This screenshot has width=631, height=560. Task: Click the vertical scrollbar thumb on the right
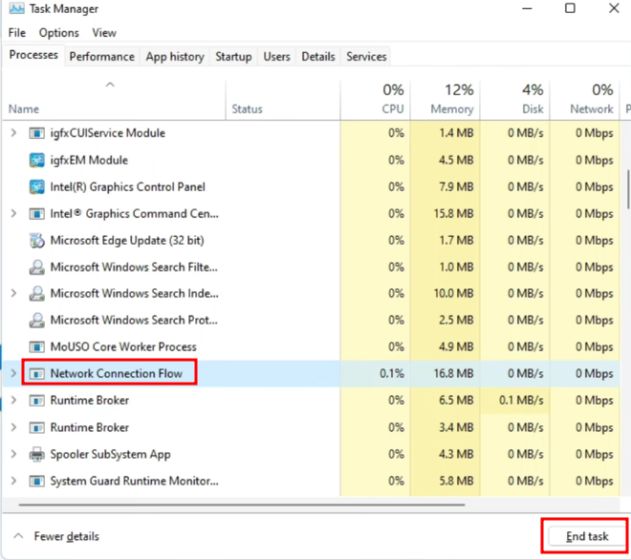(x=629, y=189)
